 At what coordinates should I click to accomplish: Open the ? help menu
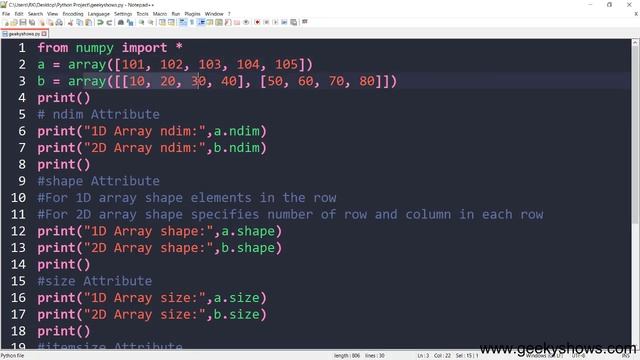click(x=229, y=14)
